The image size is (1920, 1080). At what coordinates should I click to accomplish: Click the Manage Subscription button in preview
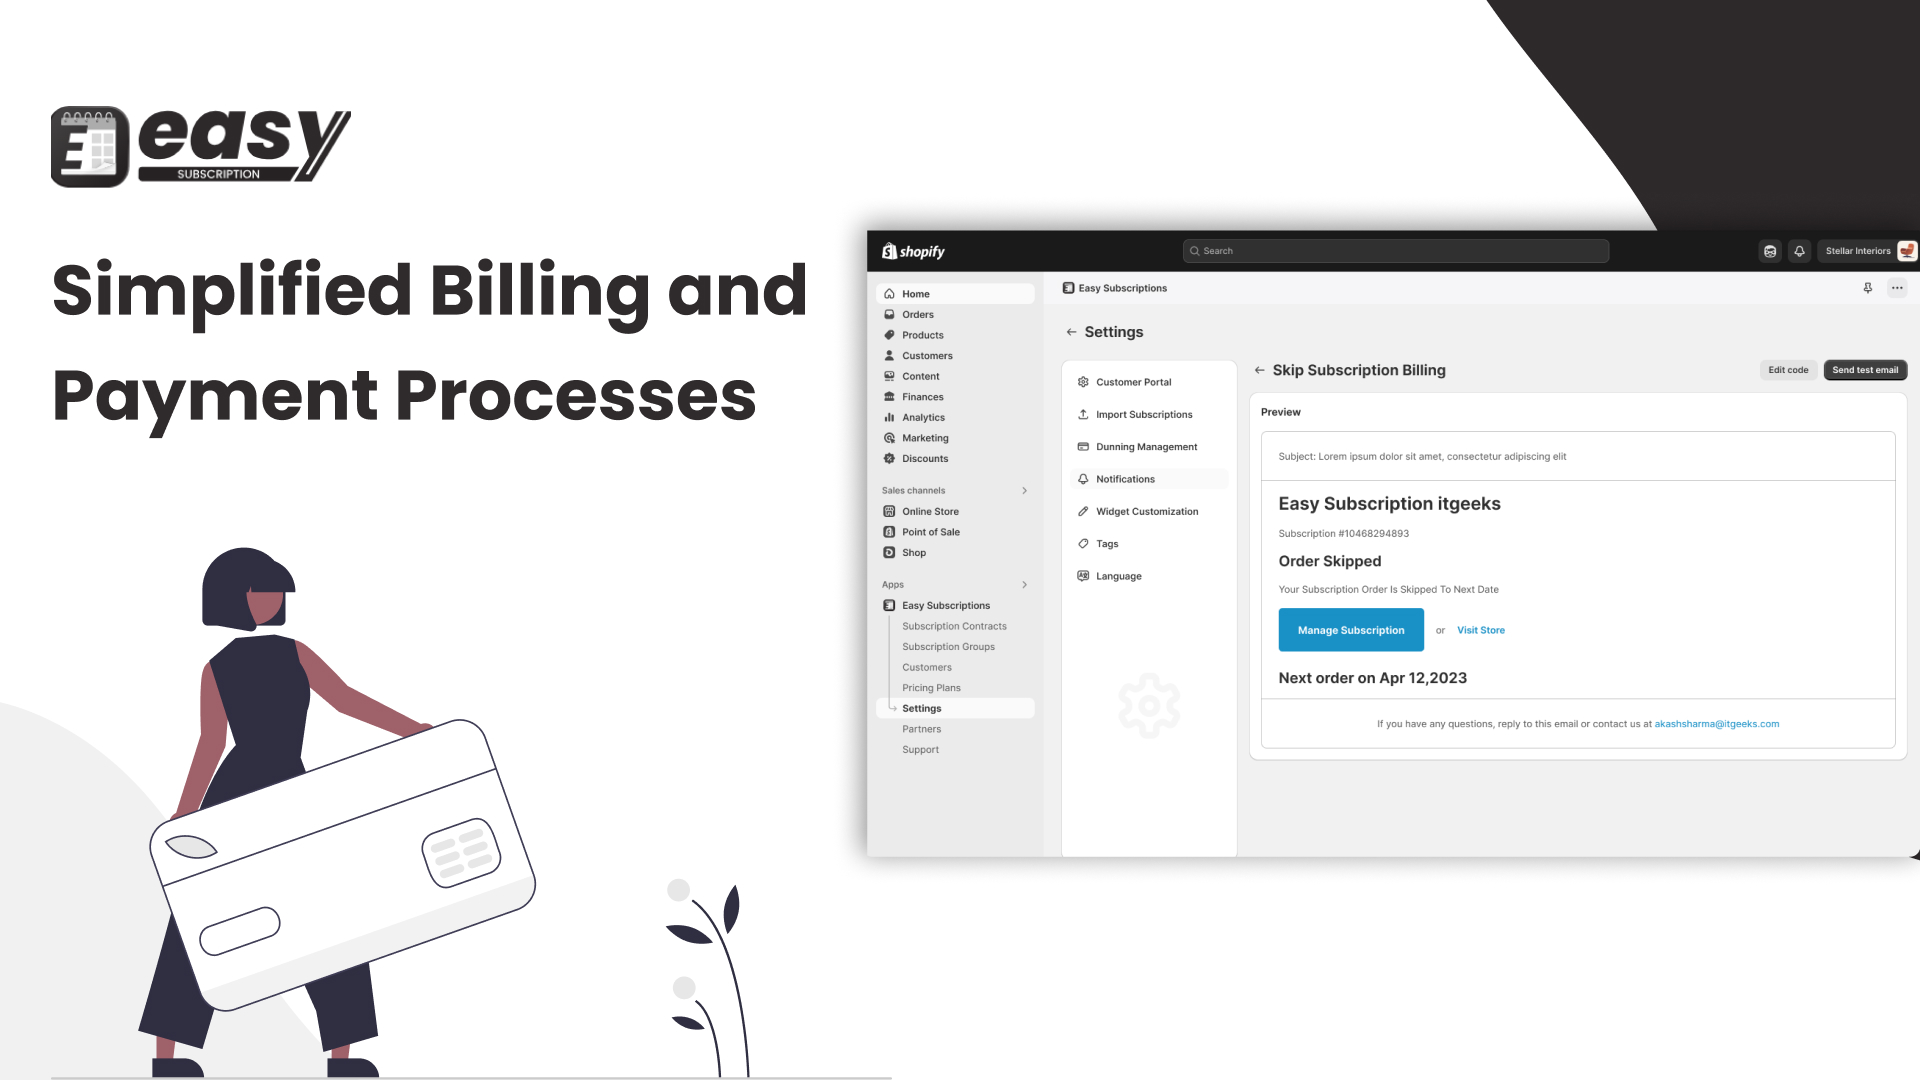(1350, 629)
